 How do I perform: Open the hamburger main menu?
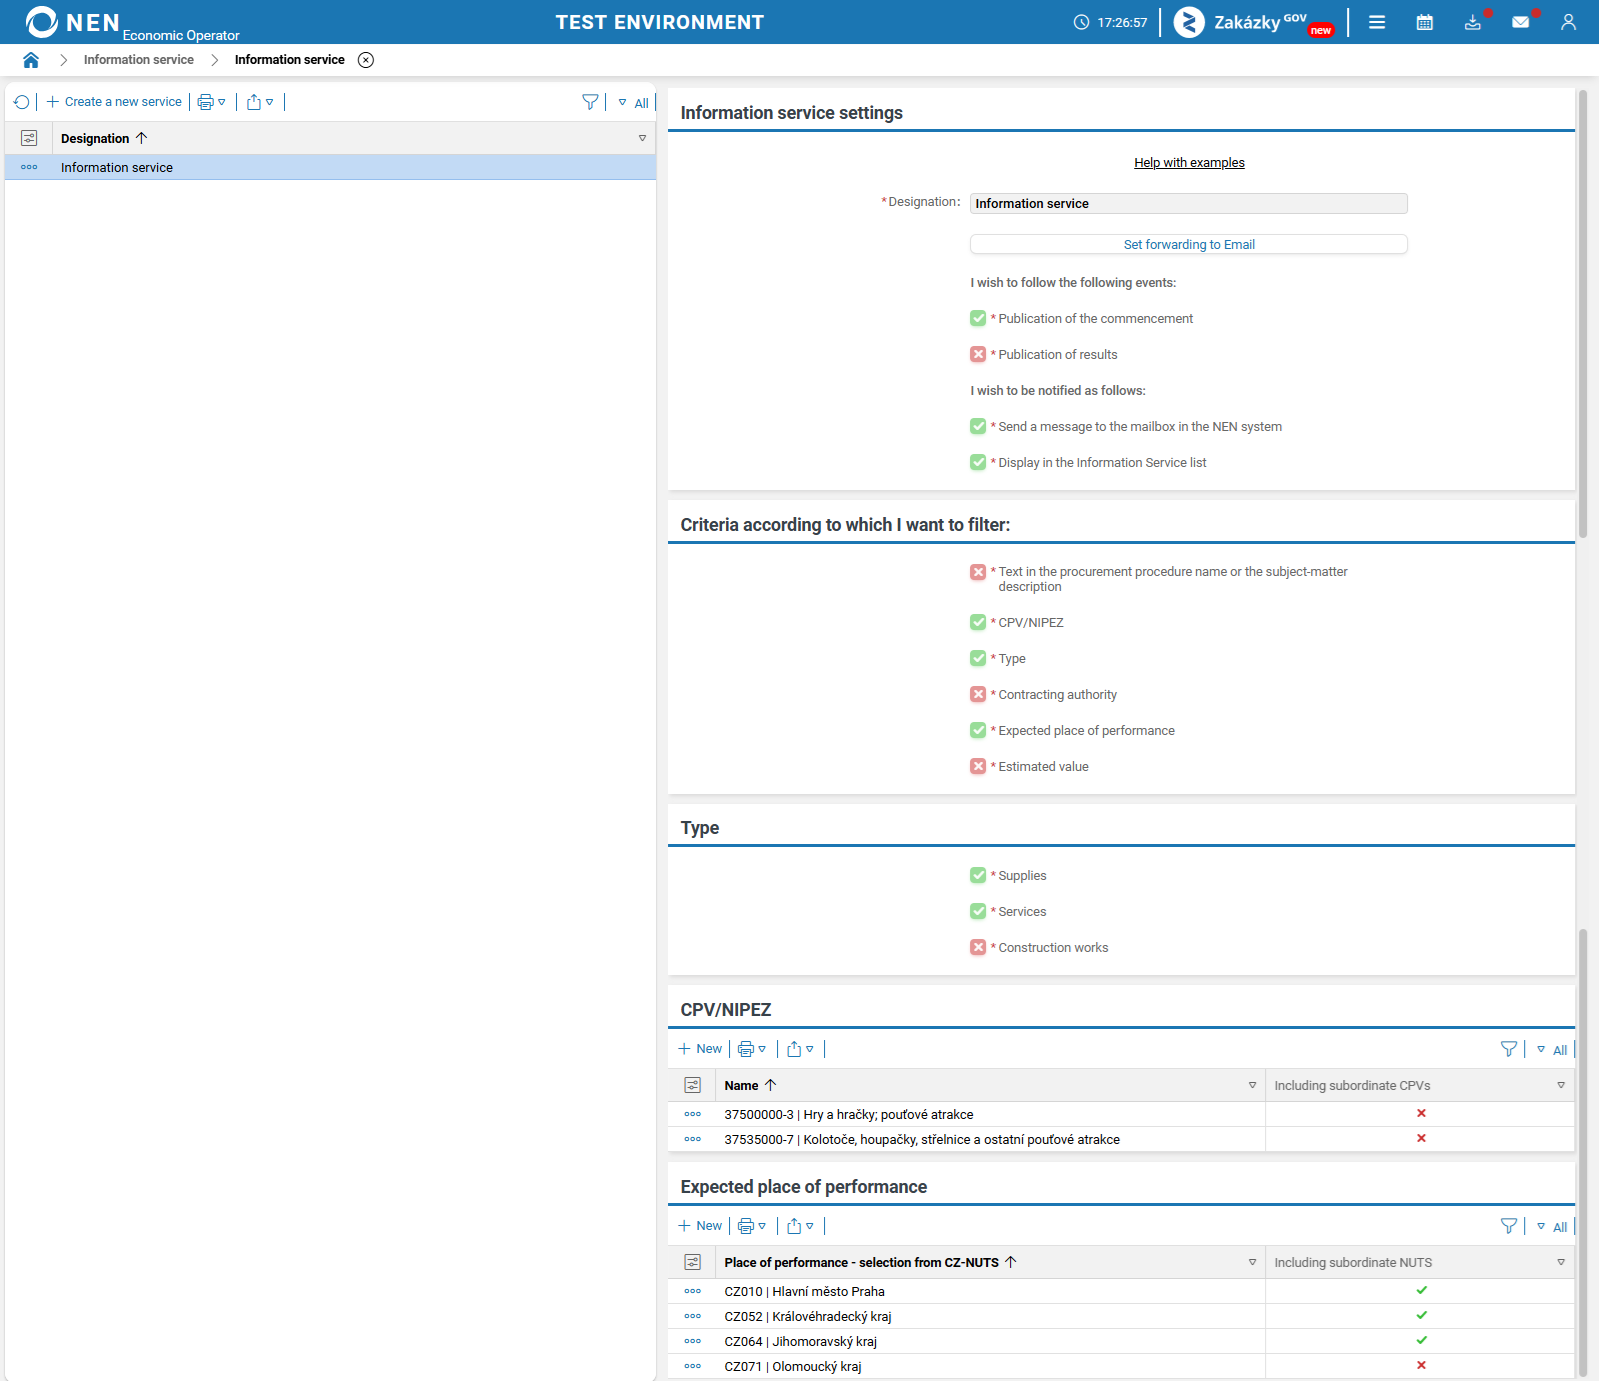click(1377, 22)
